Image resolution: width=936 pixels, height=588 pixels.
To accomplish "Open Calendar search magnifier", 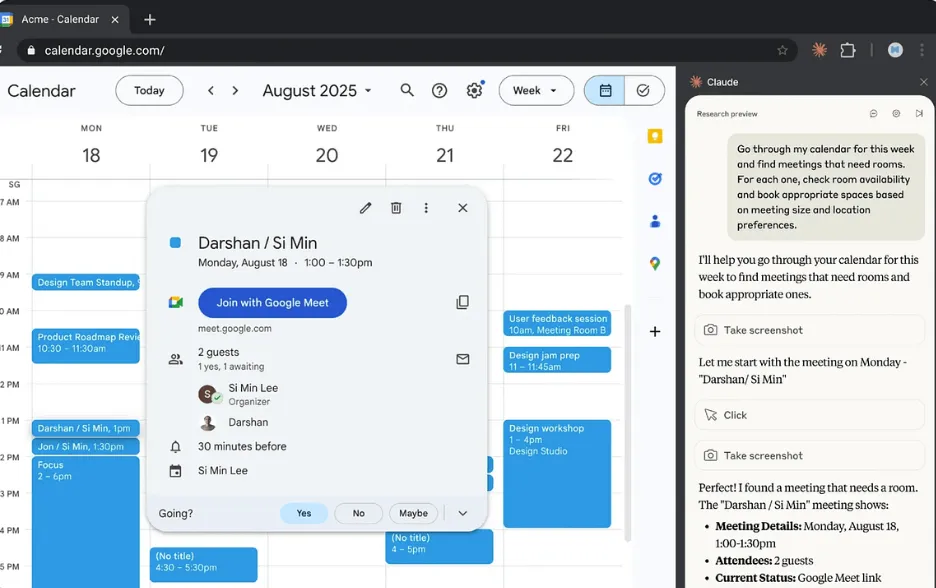I will click(x=407, y=90).
